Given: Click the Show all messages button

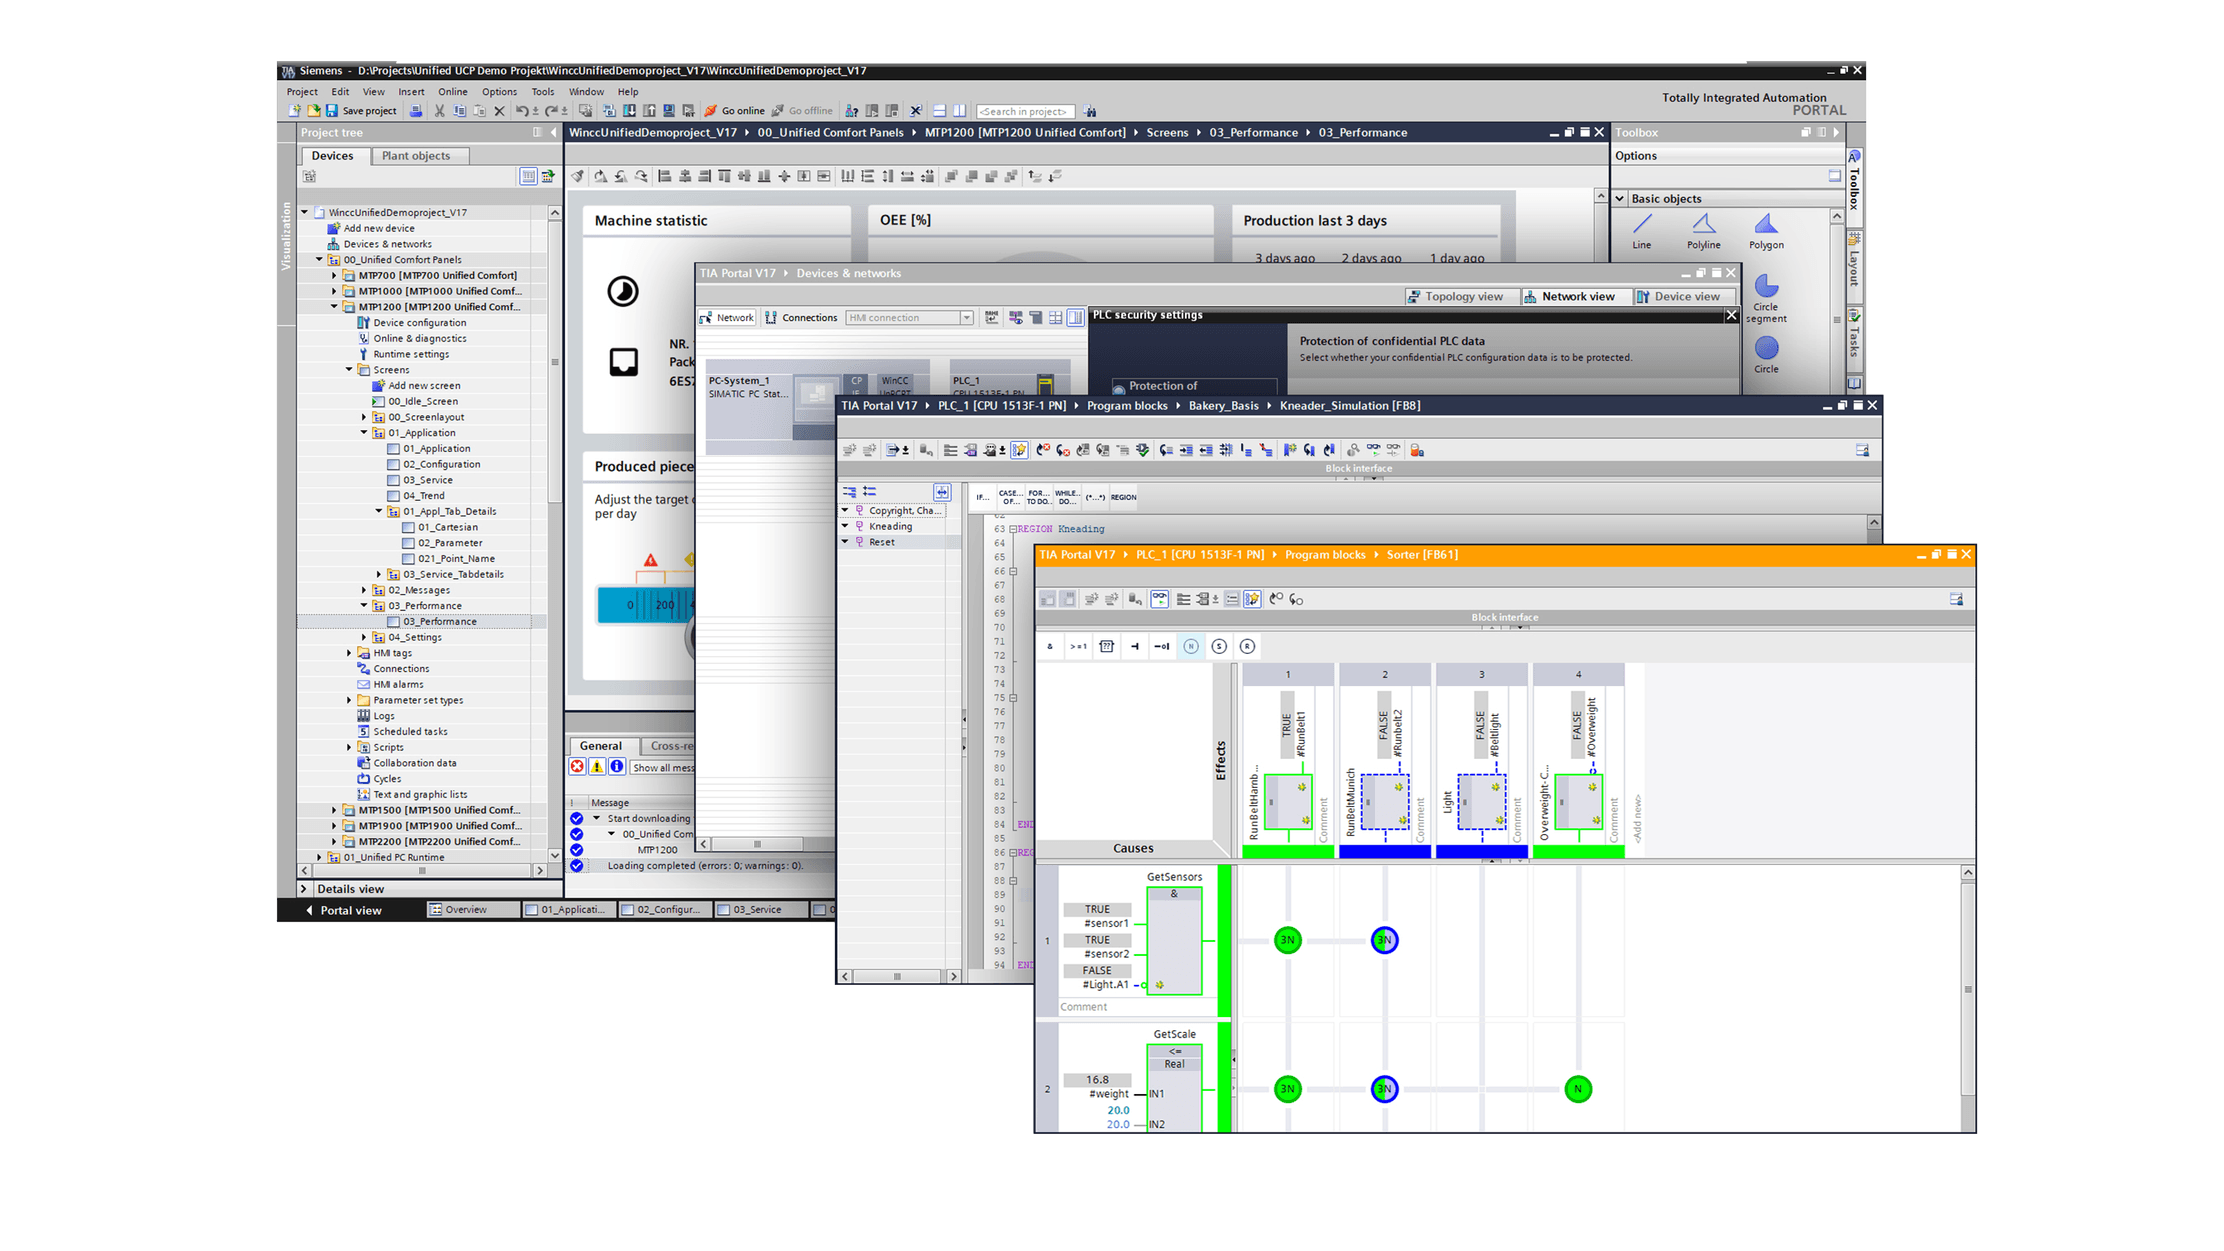Looking at the screenshot, I should pyautogui.click(x=666, y=770).
